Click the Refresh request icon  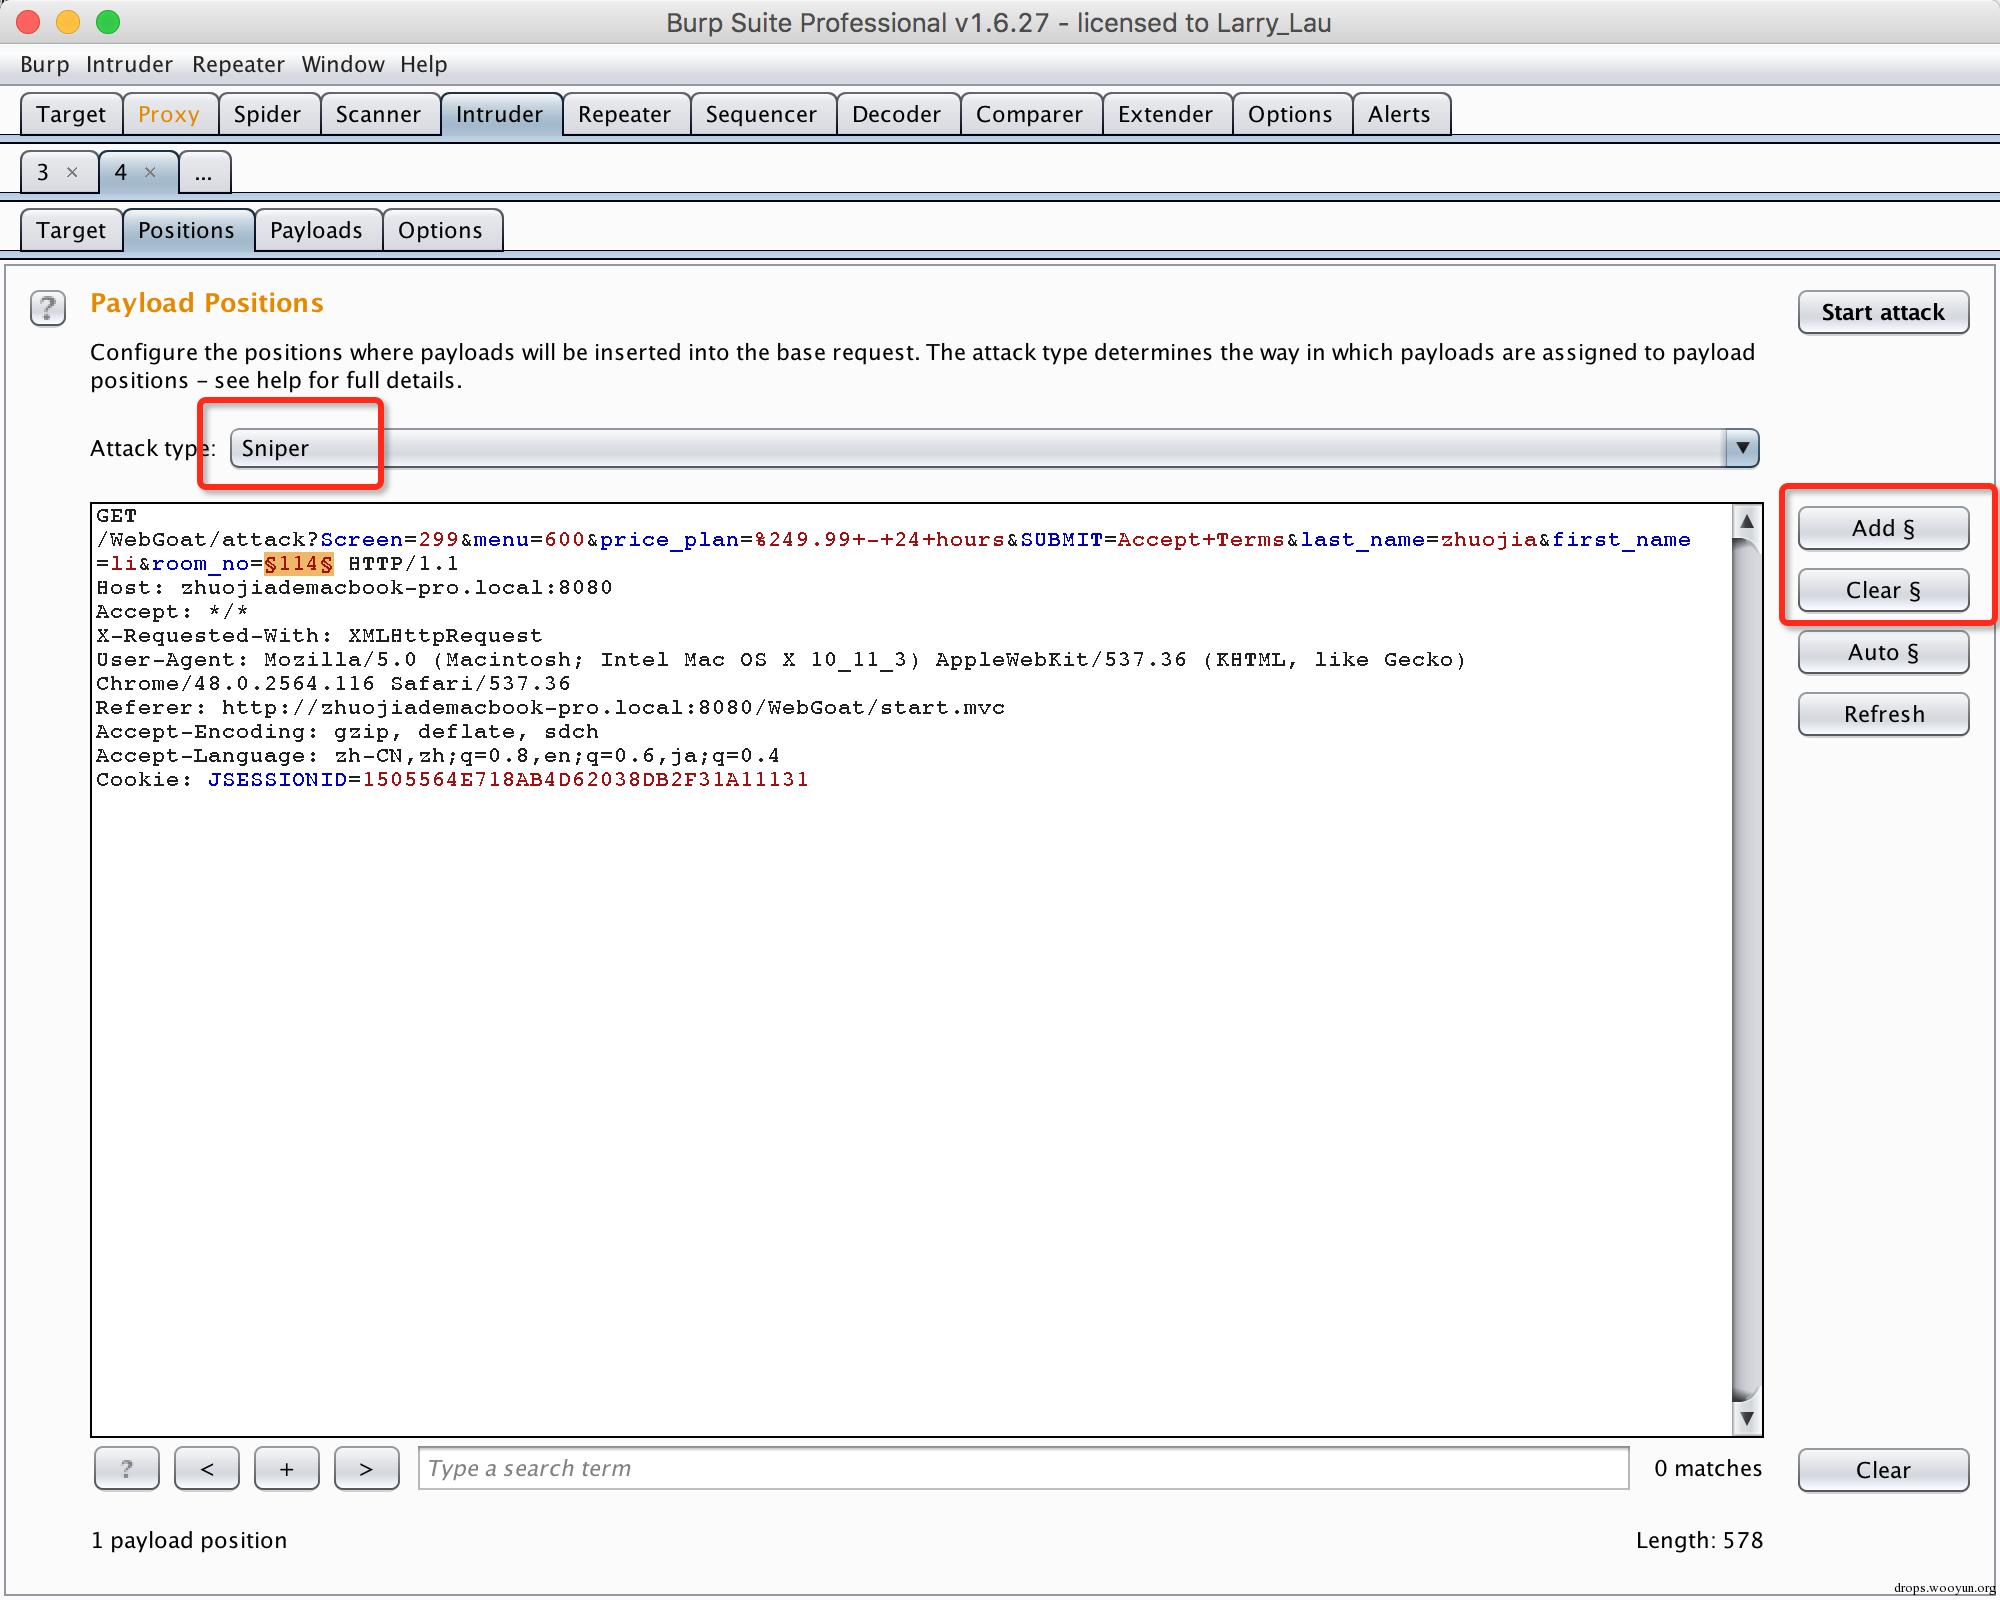[x=1881, y=715]
